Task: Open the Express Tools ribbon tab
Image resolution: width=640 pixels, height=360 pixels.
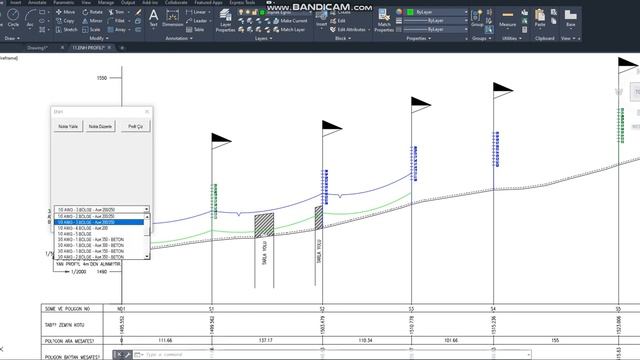Action: pos(242,2)
